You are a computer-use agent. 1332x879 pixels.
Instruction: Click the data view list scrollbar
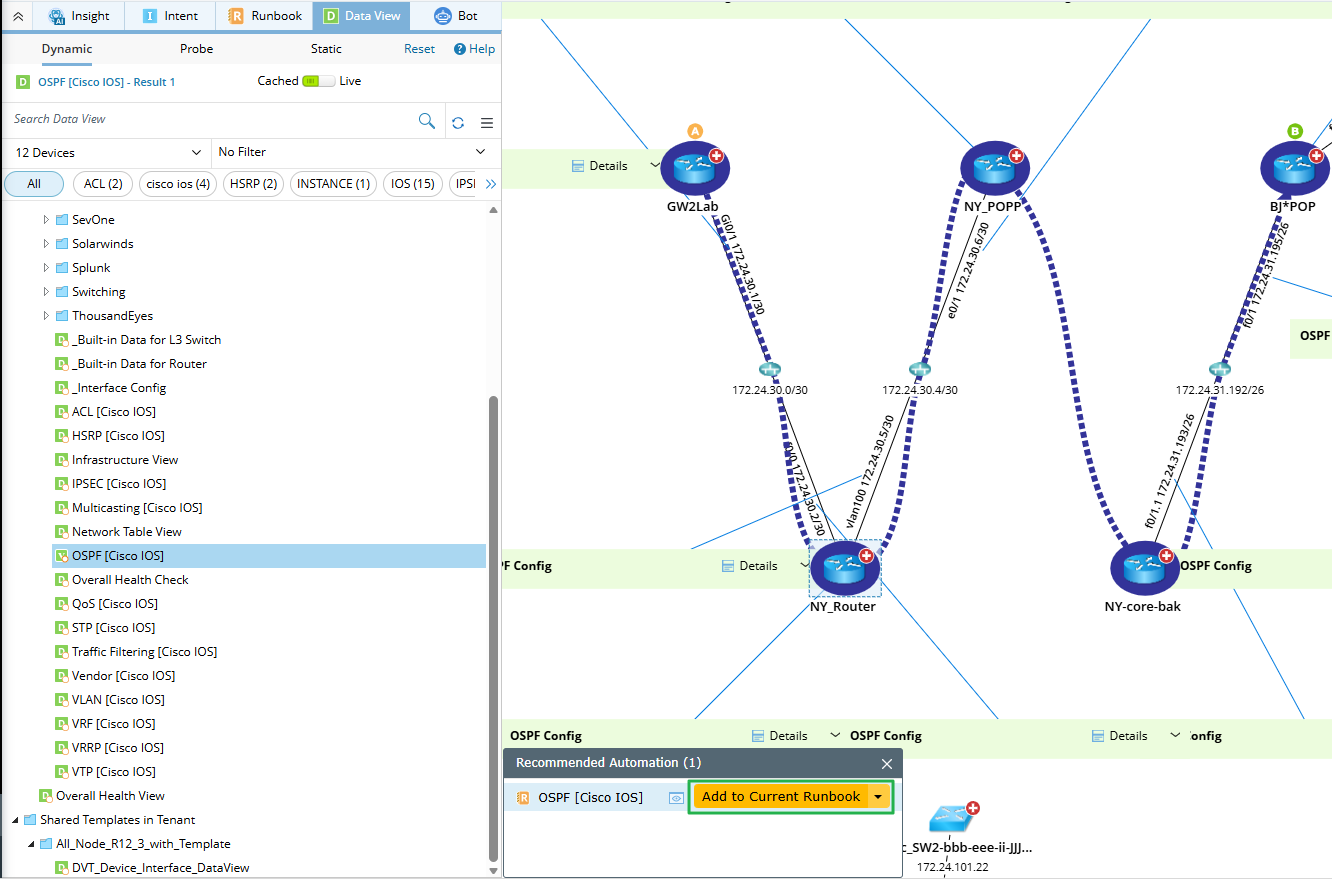coord(493,627)
